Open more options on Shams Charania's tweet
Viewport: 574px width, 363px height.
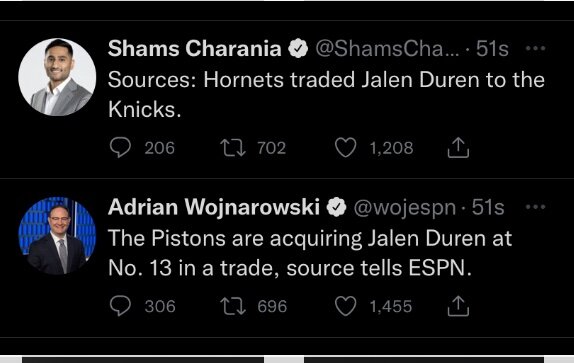[536, 48]
